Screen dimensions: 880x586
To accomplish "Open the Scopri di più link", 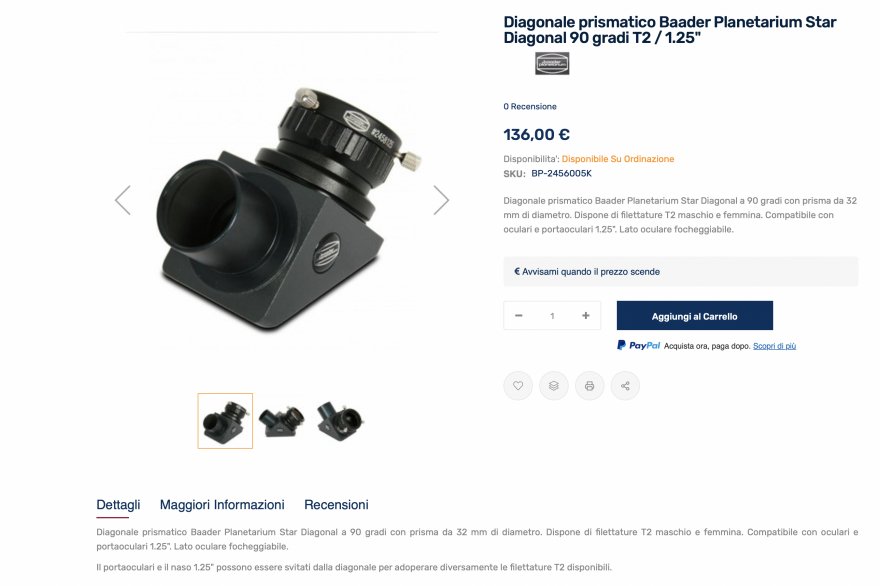I will 774,346.
